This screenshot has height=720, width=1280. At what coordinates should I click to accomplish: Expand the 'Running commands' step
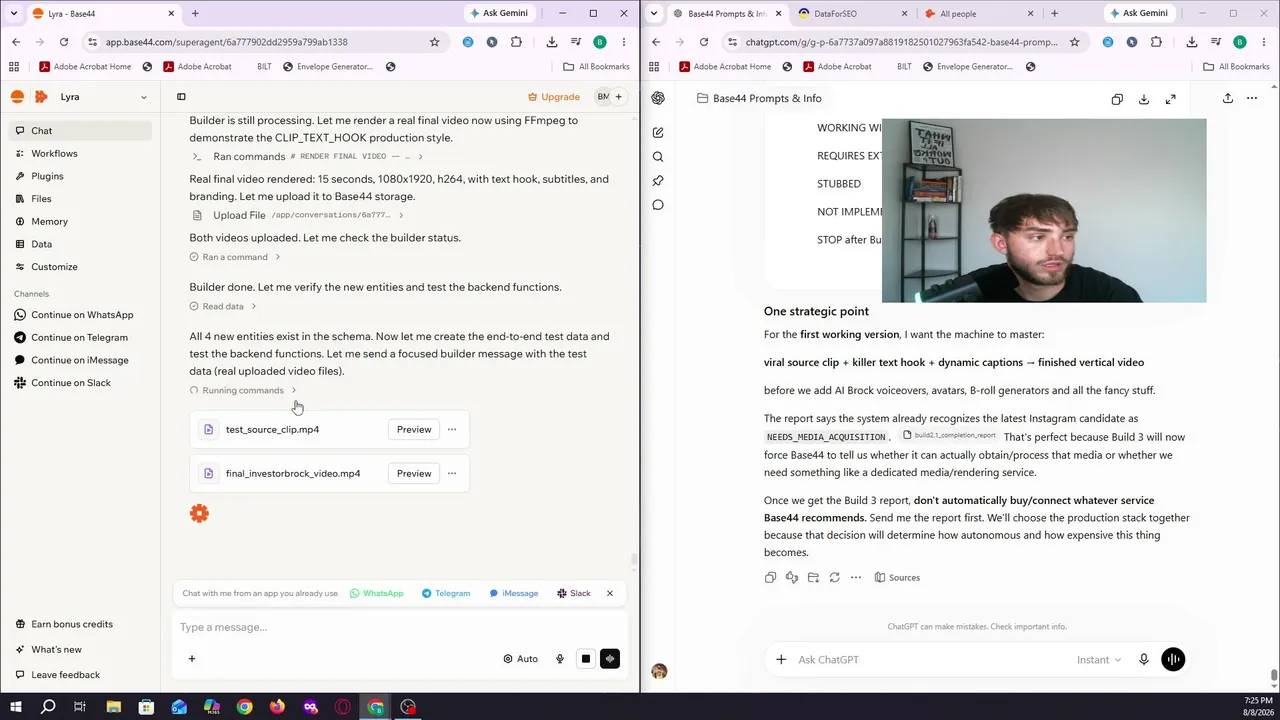click(x=244, y=390)
